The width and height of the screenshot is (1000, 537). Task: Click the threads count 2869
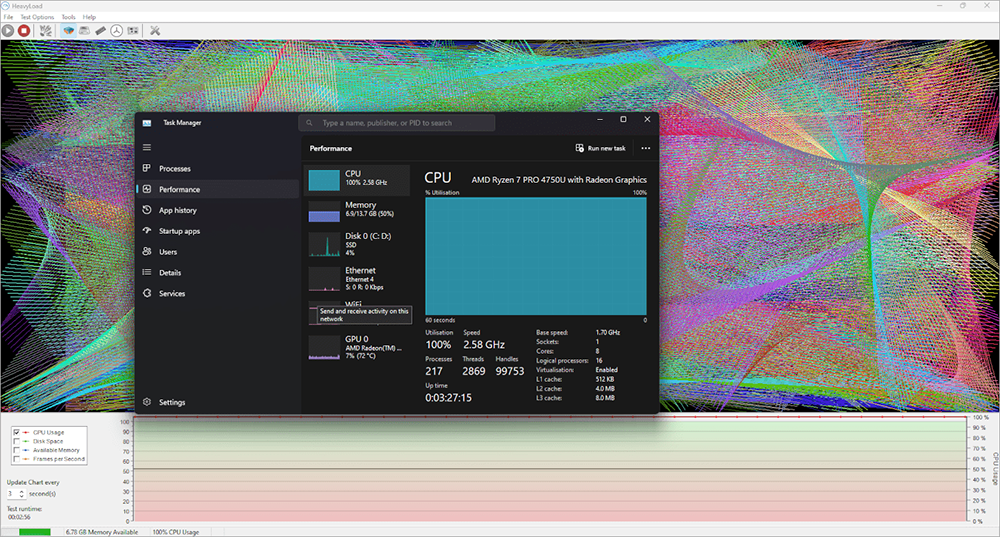[474, 371]
